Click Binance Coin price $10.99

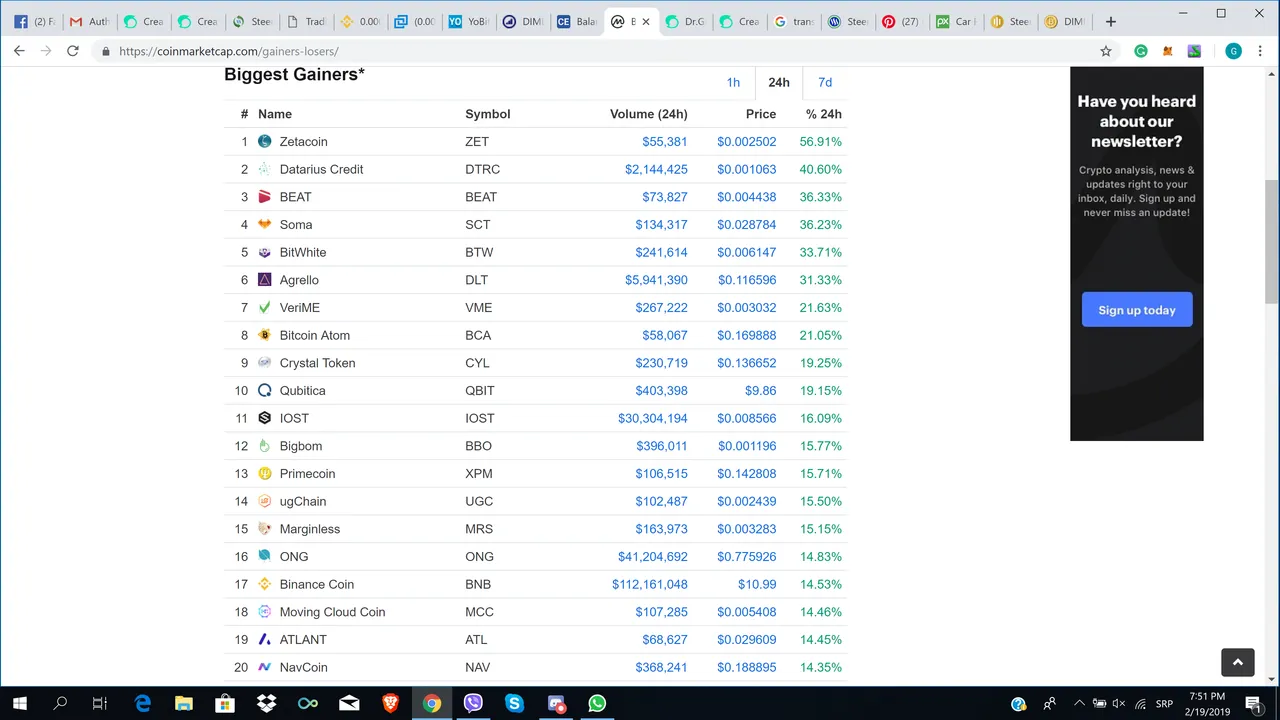pos(757,584)
